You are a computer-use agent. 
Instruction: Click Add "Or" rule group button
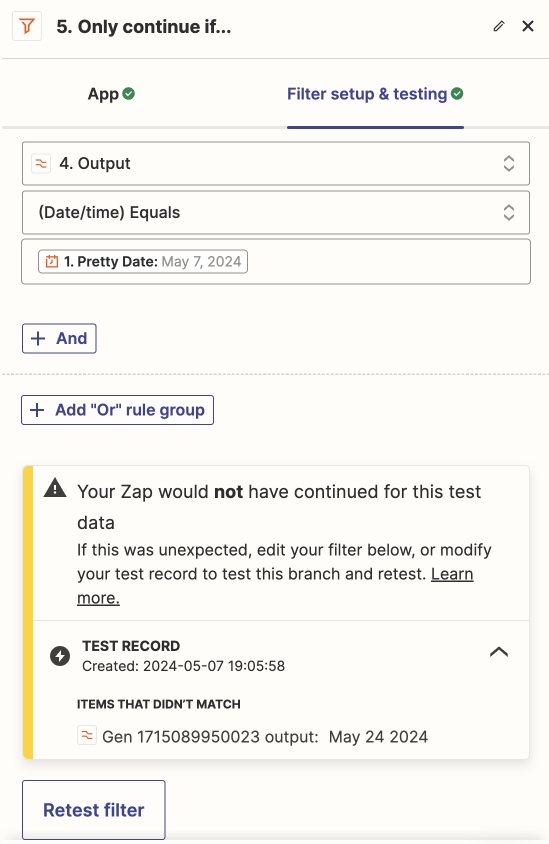coord(117,410)
